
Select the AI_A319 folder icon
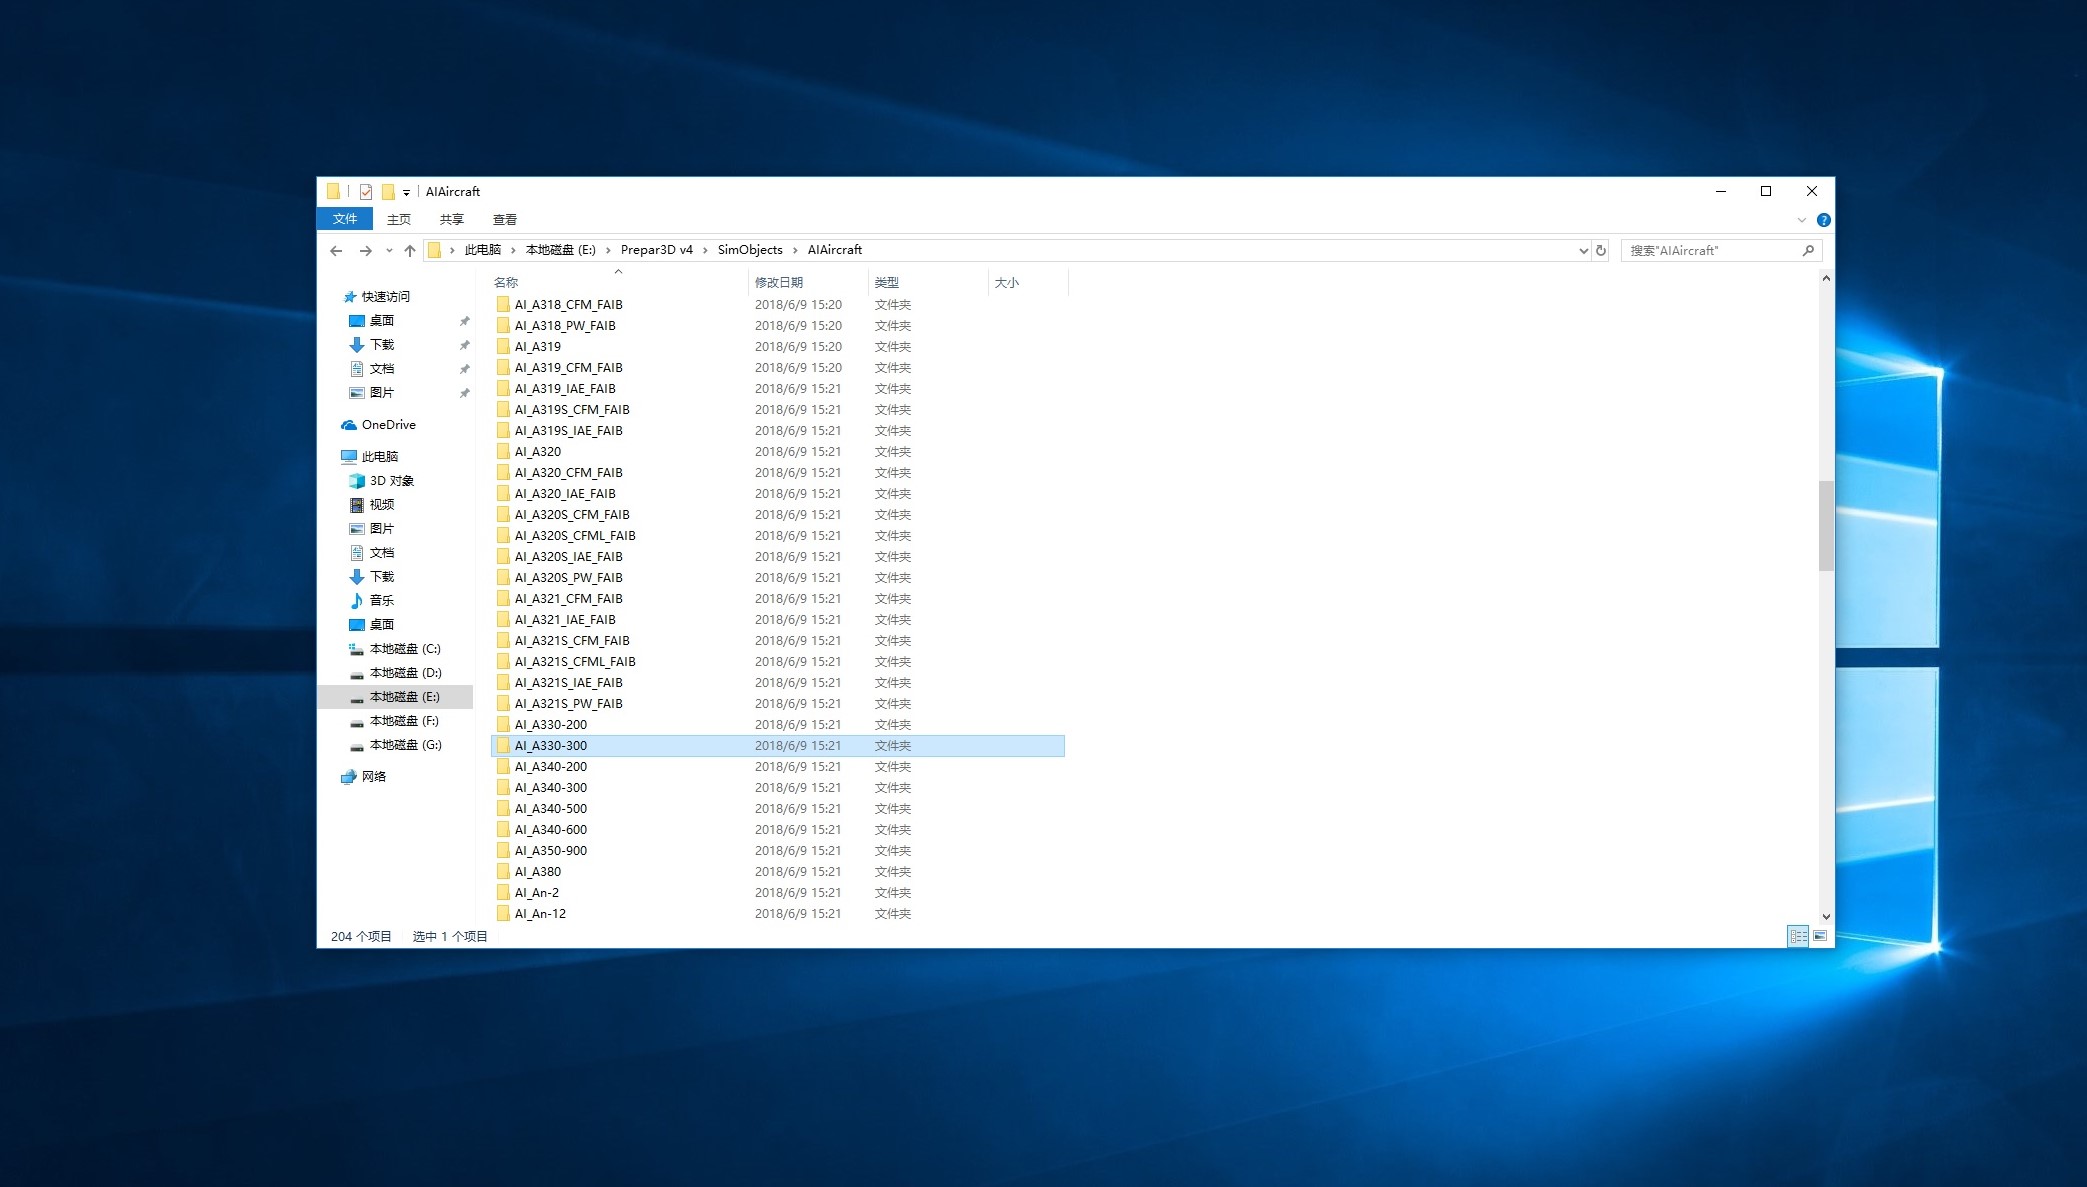pyautogui.click(x=503, y=346)
